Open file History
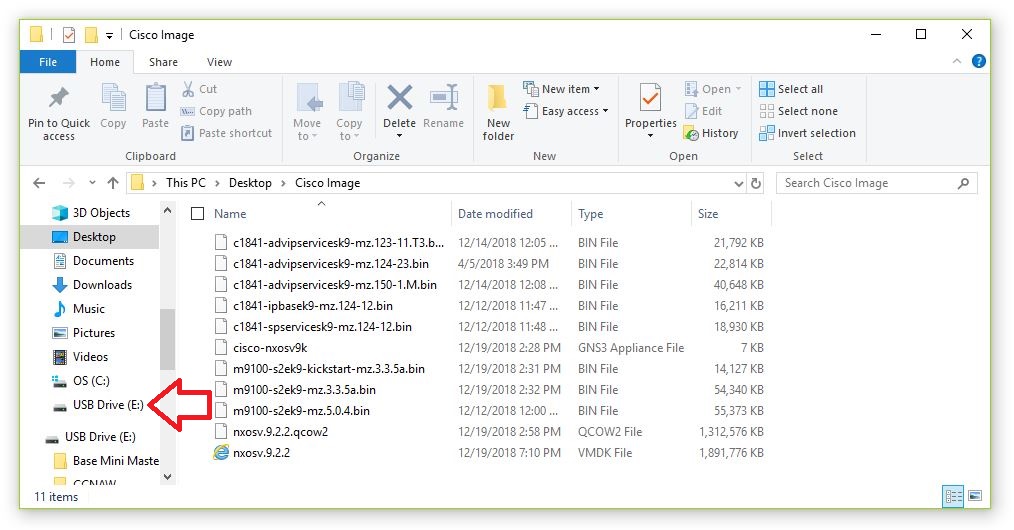 [711, 133]
